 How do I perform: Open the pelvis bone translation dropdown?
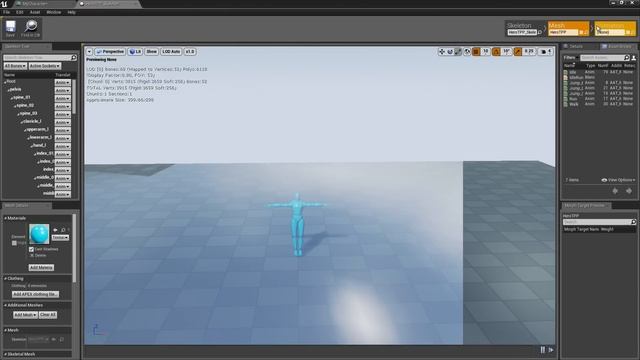click(62, 90)
